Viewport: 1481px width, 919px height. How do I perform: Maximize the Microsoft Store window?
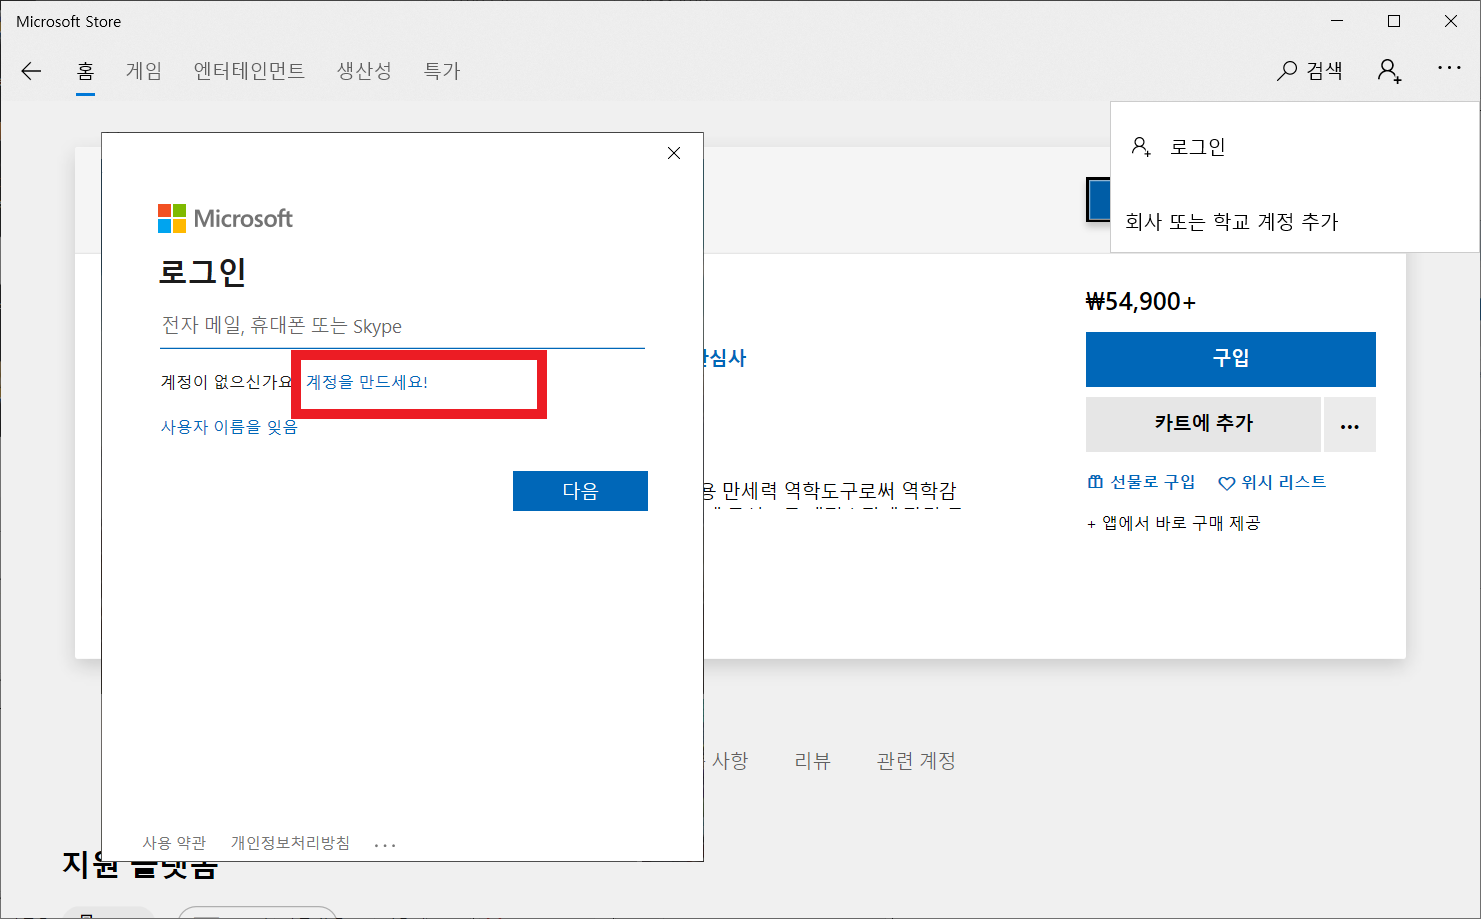point(1394,21)
